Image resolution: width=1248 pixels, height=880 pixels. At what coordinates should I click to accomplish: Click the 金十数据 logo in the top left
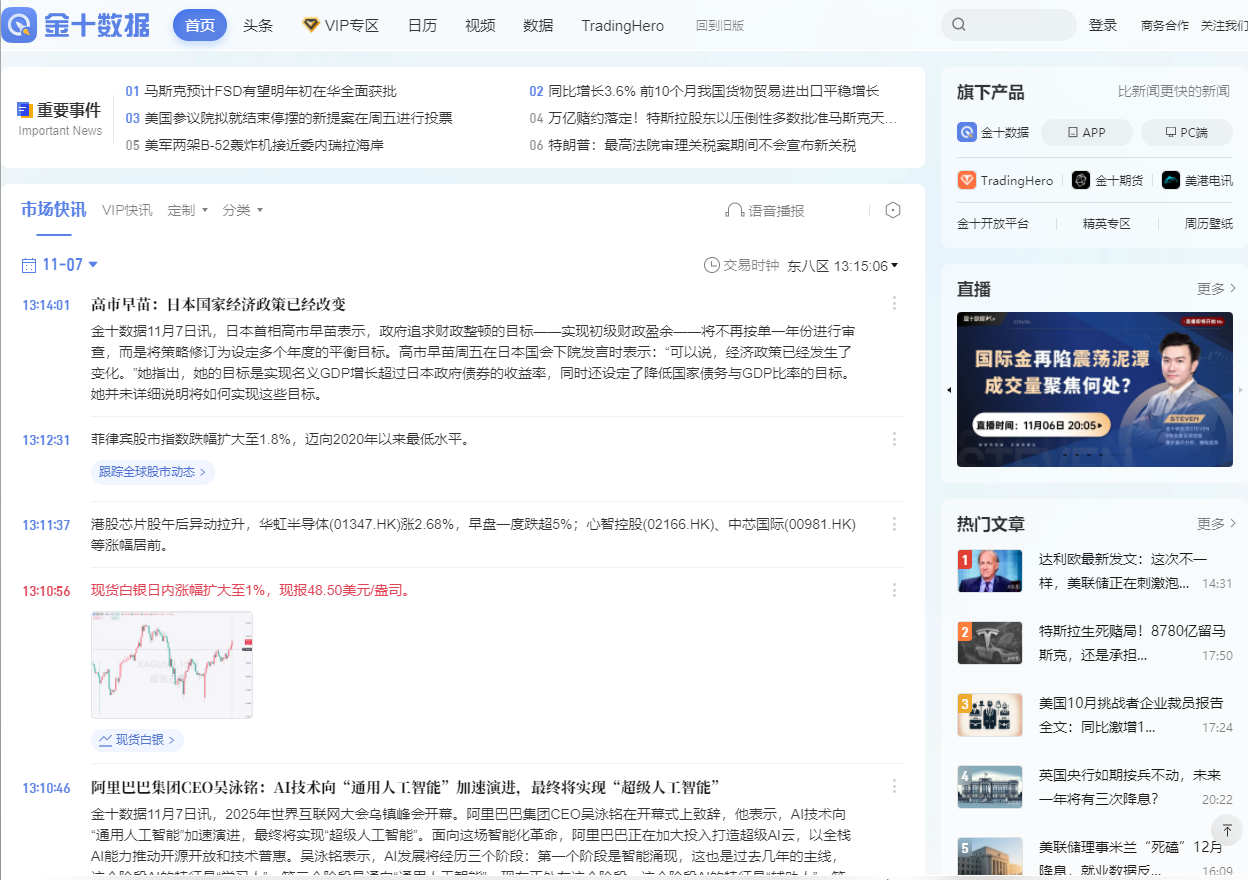click(x=76, y=25)
